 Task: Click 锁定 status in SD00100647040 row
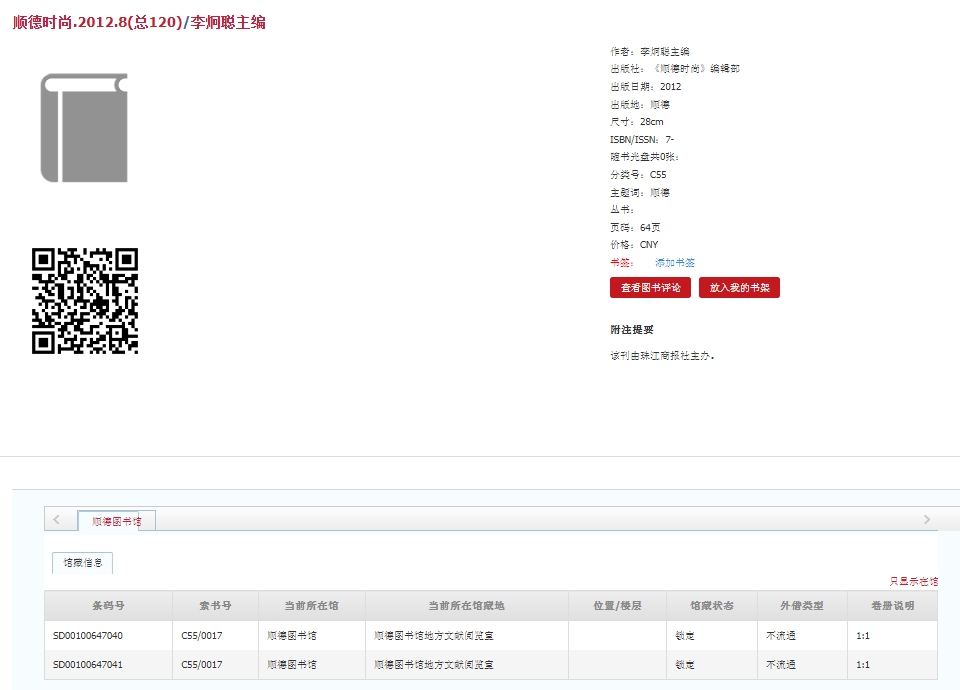click(684, 636)
